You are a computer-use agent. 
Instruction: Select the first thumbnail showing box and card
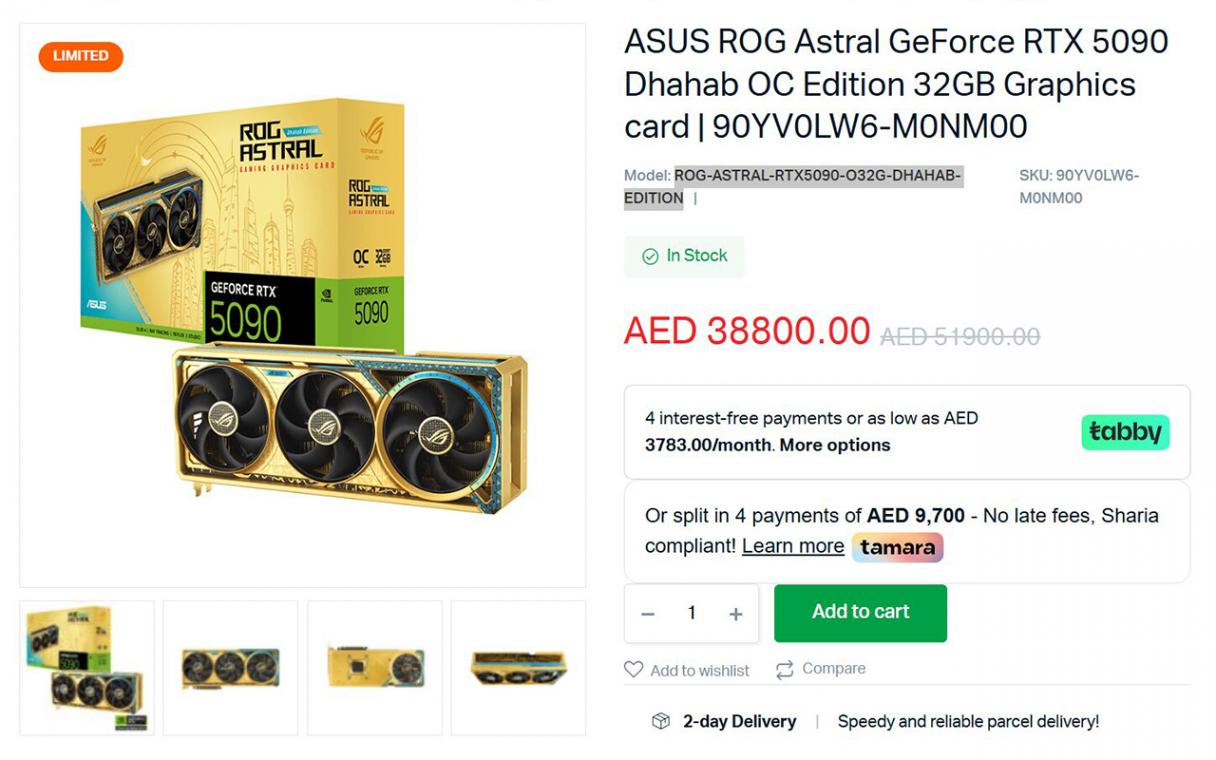(x=87, y=668)
